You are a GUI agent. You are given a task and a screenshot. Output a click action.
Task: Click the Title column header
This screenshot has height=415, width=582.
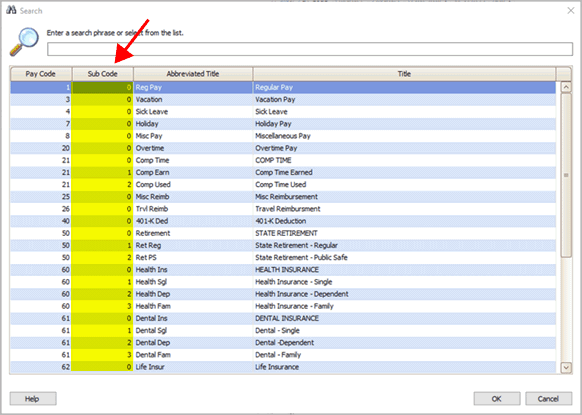point(404,73)
